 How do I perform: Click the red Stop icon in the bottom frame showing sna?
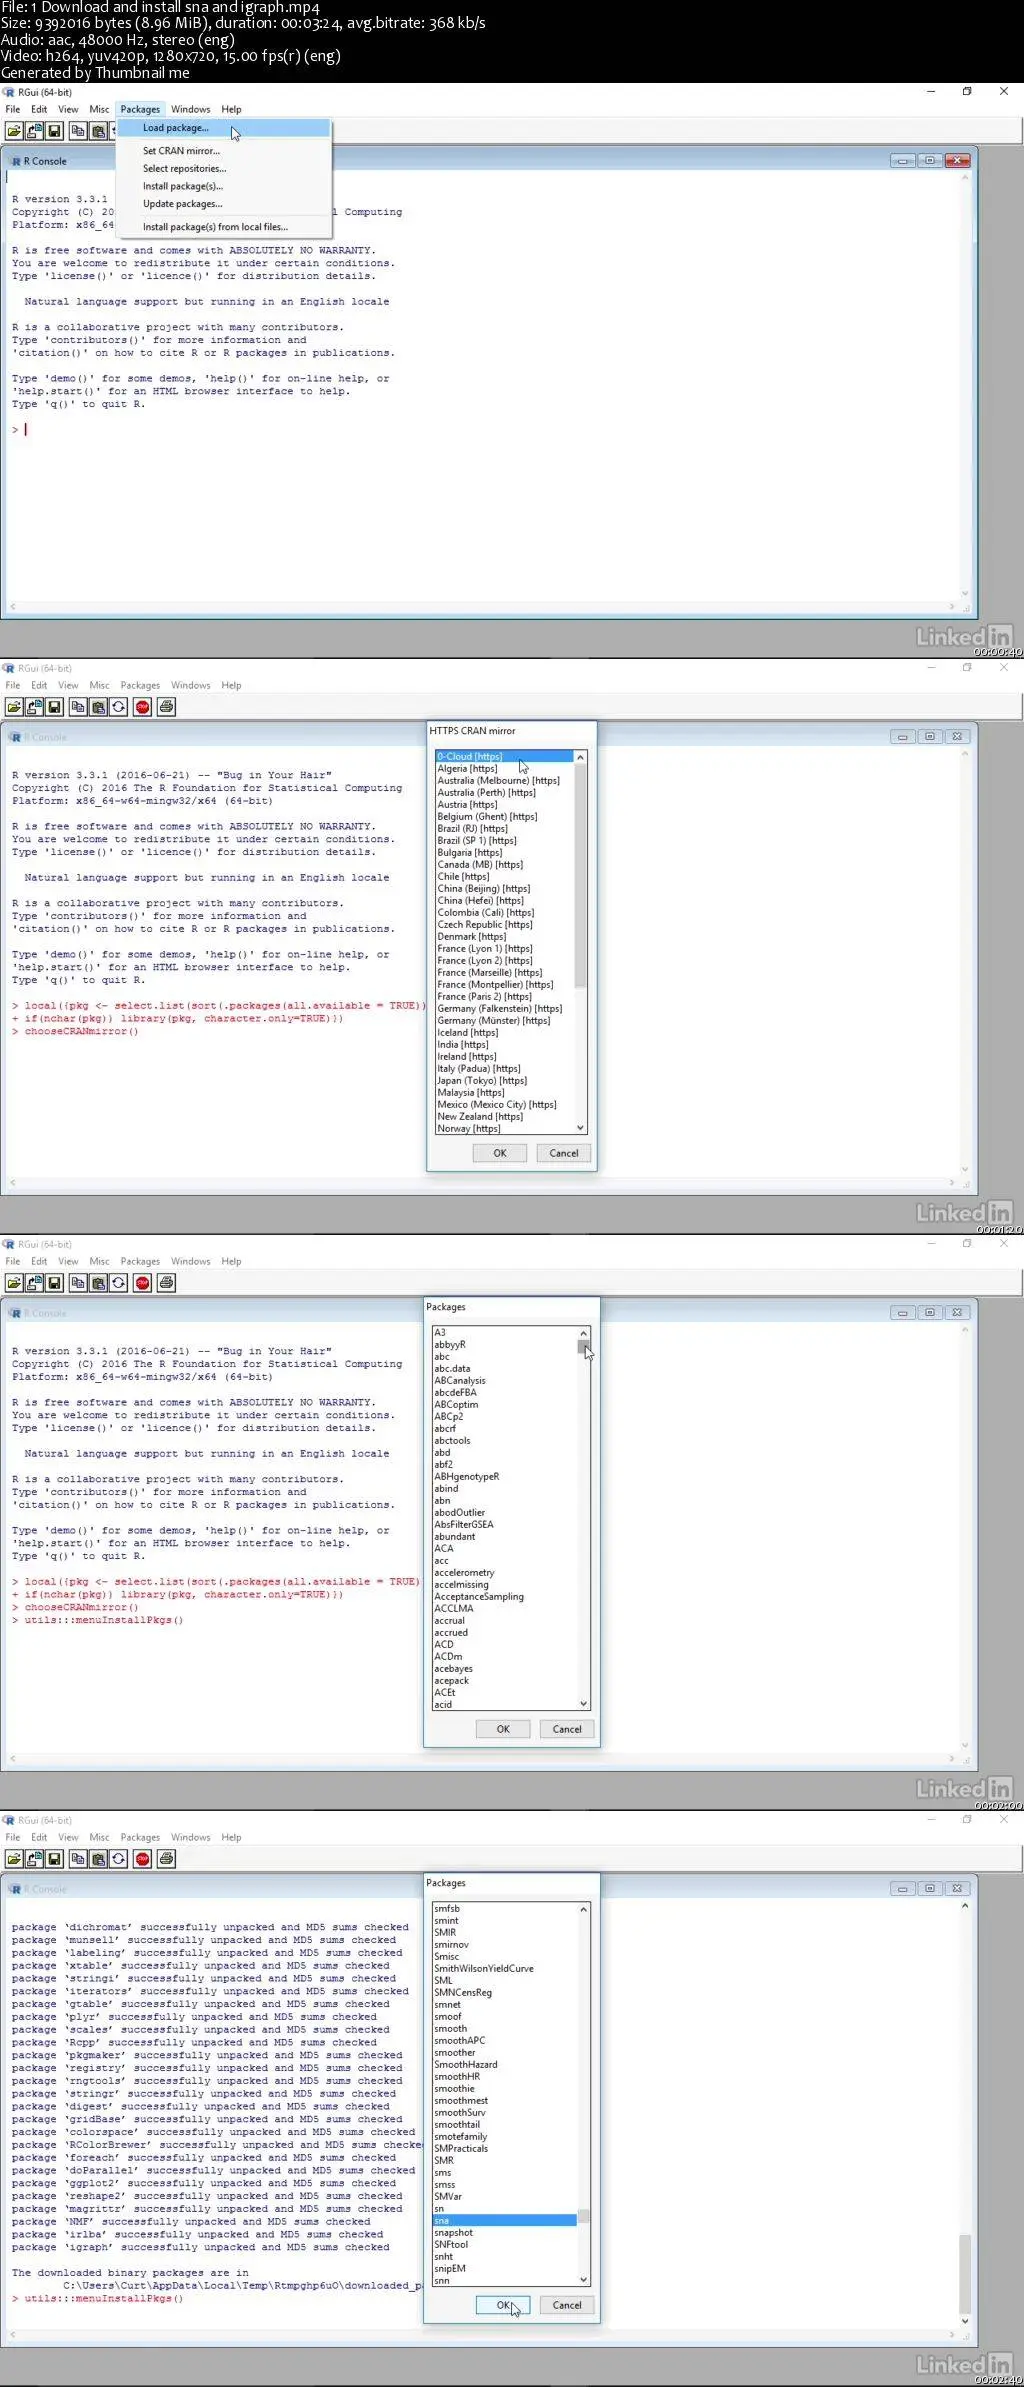[x=142, y=1859]
